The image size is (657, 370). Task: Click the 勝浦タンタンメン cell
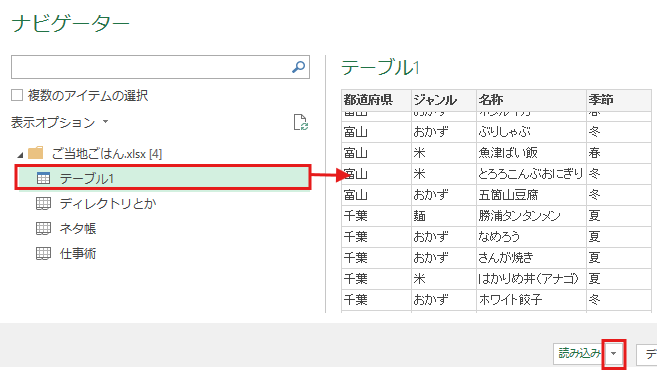pos(531,216)
